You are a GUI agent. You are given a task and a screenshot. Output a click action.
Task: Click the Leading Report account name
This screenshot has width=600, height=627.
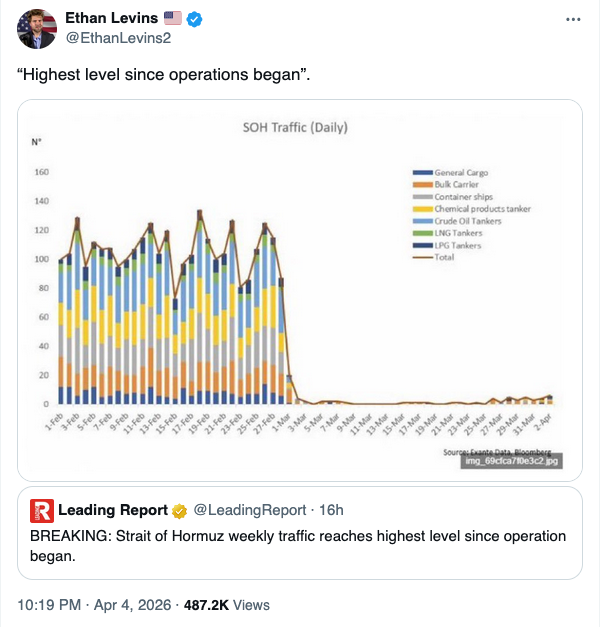[113, 511]
